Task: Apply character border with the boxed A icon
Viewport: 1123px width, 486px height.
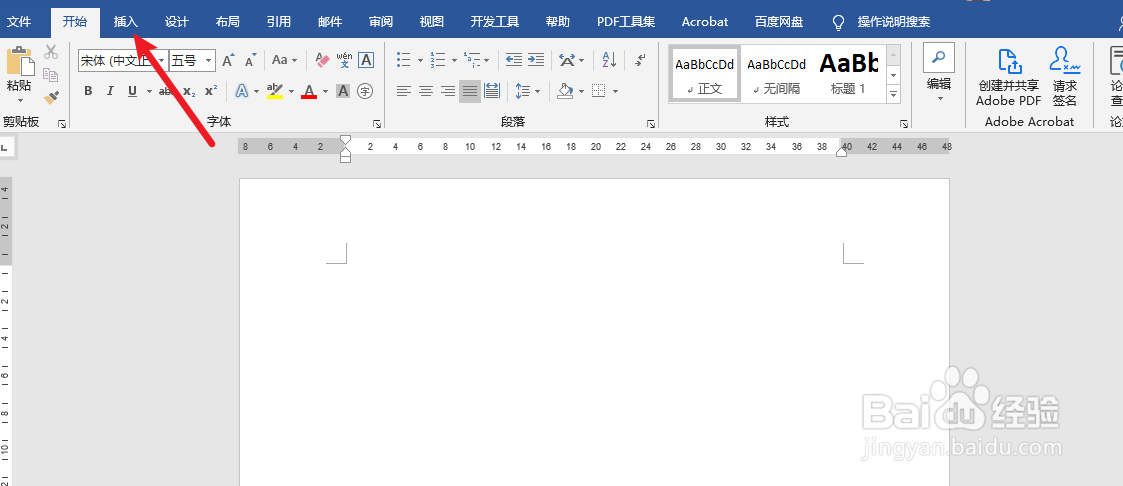Action: 366,60
